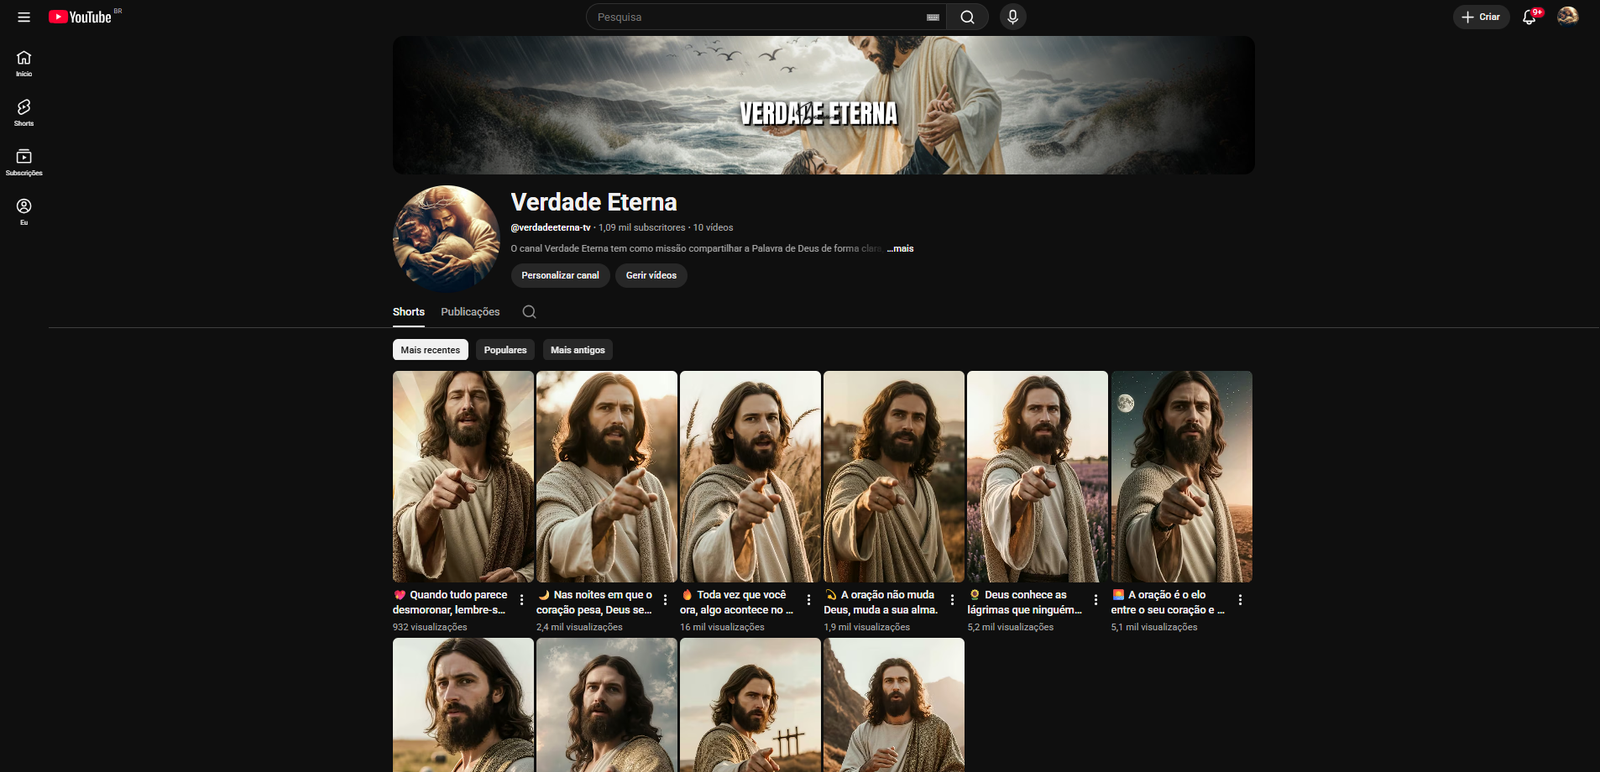Open the 'Toda vez que você ora' thumbnail
This screenshot has height=772, width=1600.
coord(750,476)
